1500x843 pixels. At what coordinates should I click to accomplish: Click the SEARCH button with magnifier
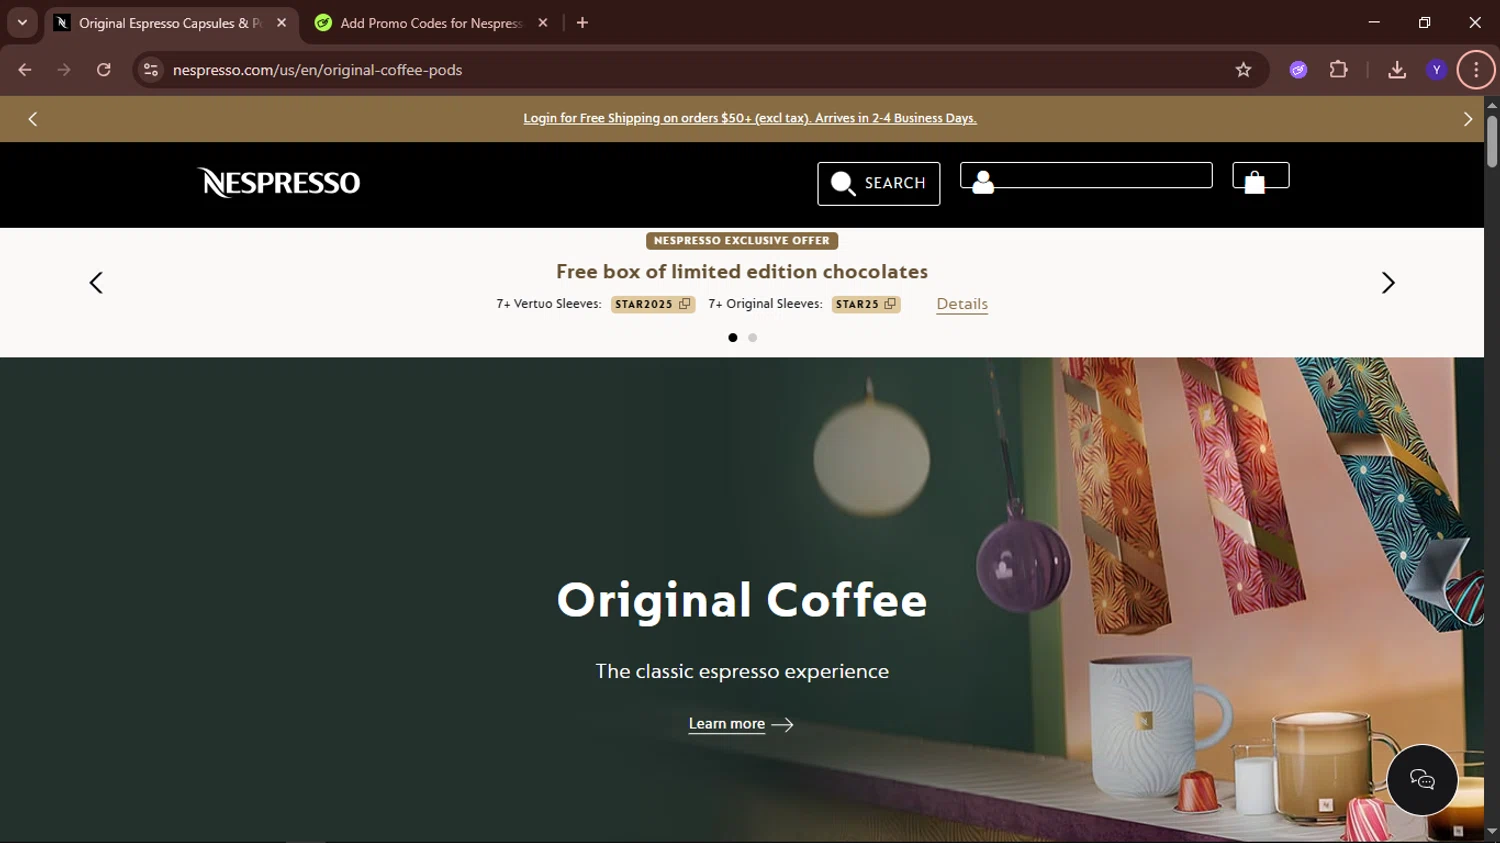pyautogui.click(x=878, y=184)
